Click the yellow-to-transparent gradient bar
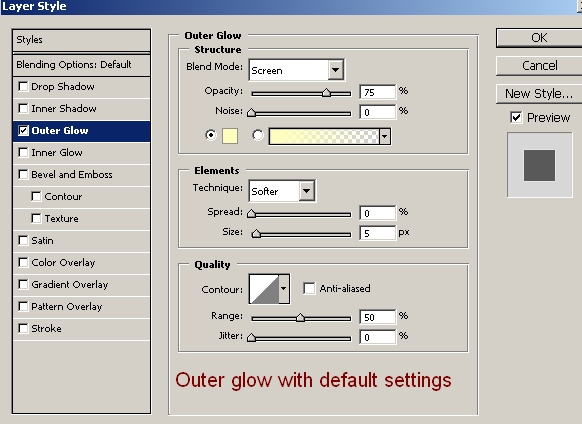Viewport: 582px width, 424px height. click(x=324, y=136)
